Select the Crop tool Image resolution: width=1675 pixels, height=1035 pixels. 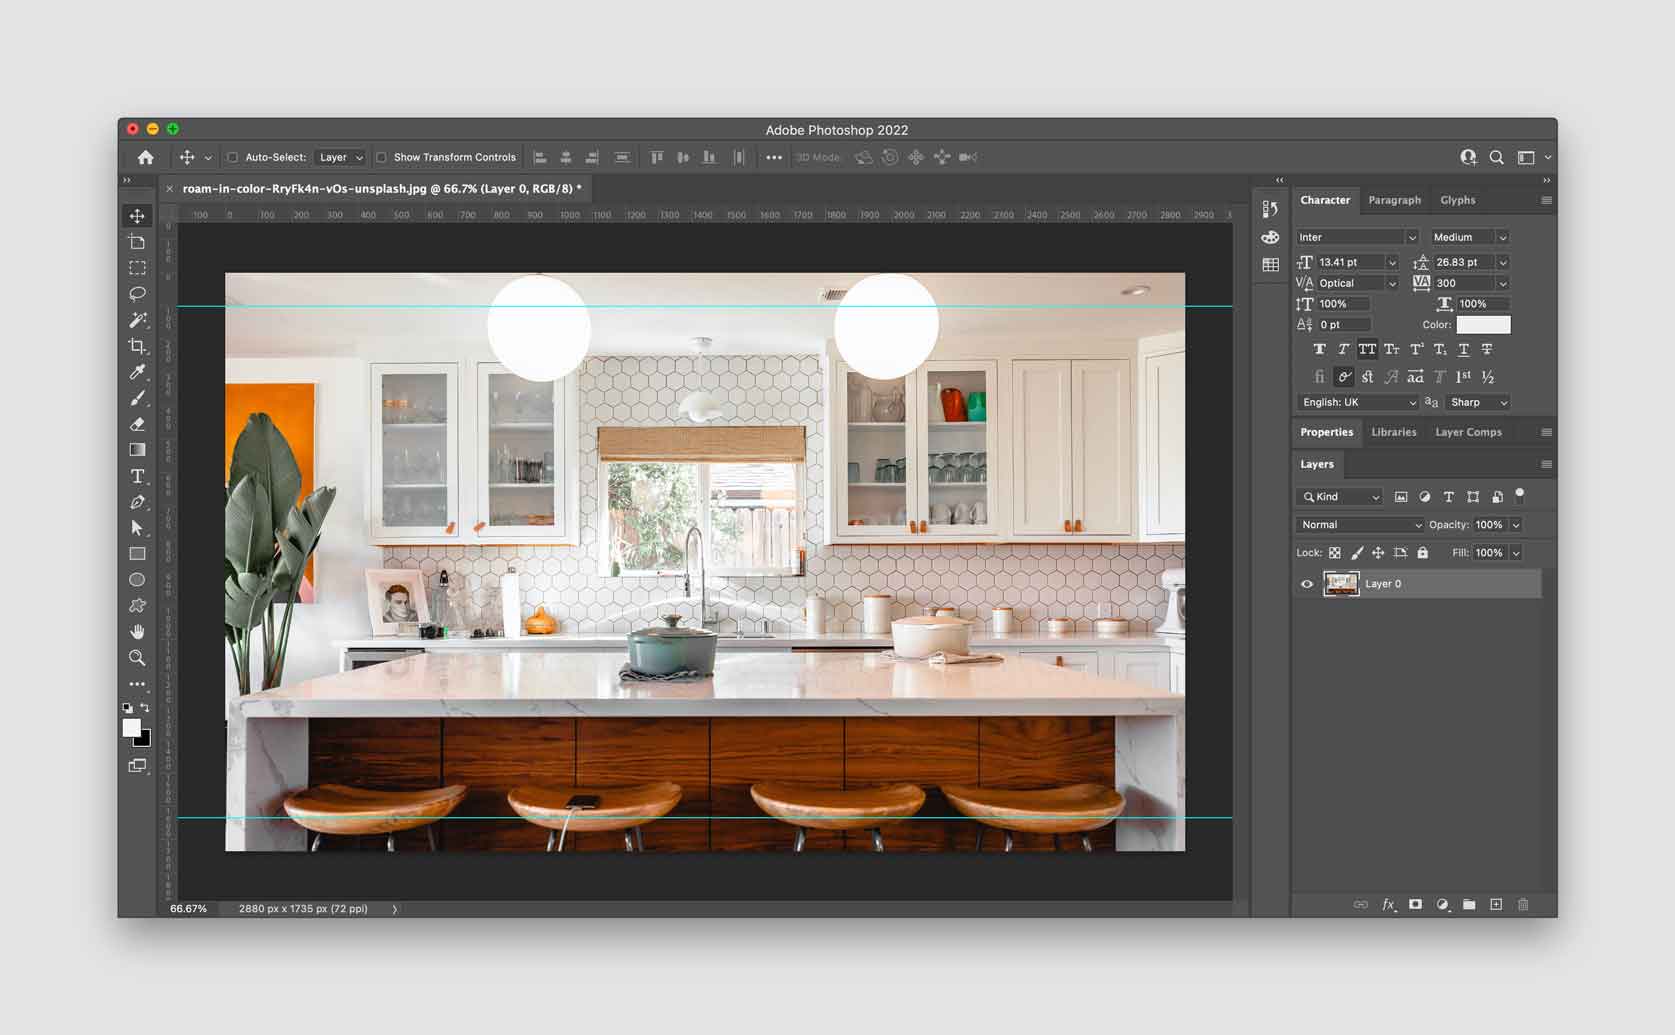[137, 346]
